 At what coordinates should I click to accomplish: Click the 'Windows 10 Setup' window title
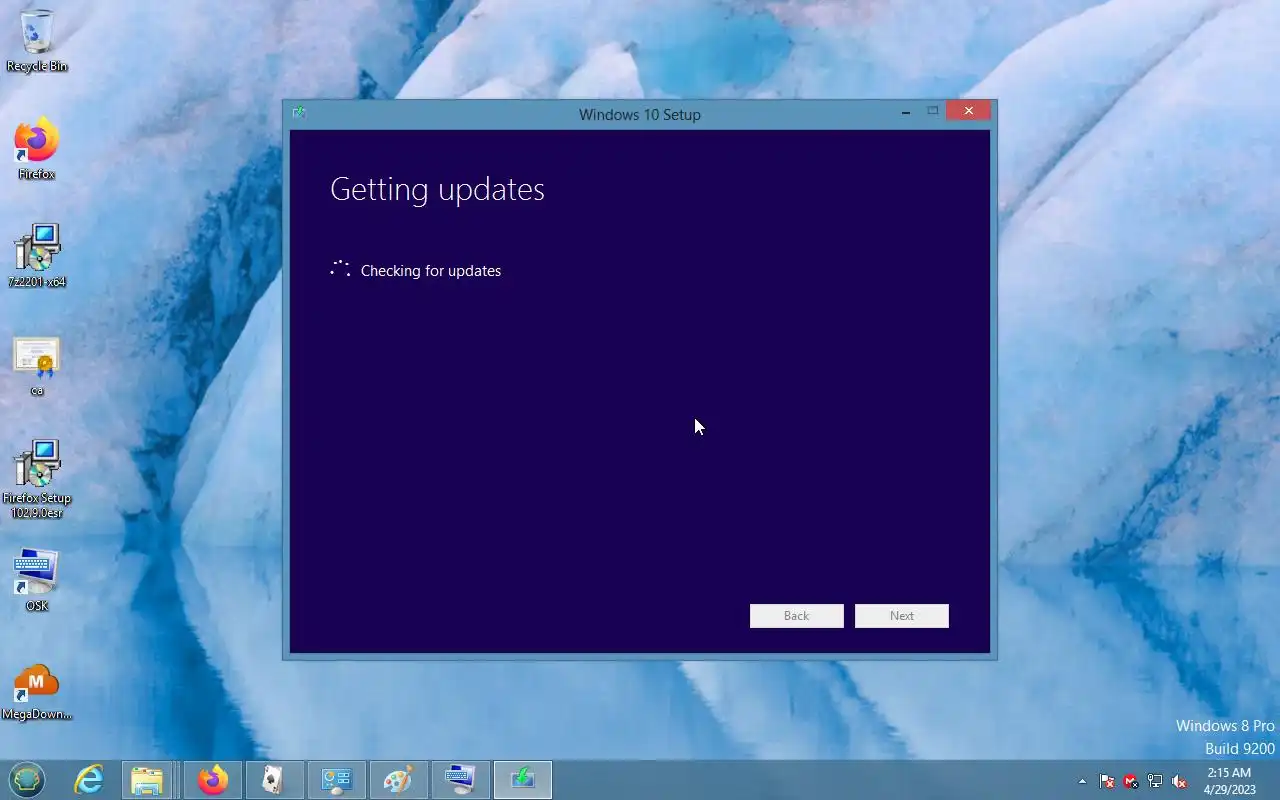tap(640, 114)
